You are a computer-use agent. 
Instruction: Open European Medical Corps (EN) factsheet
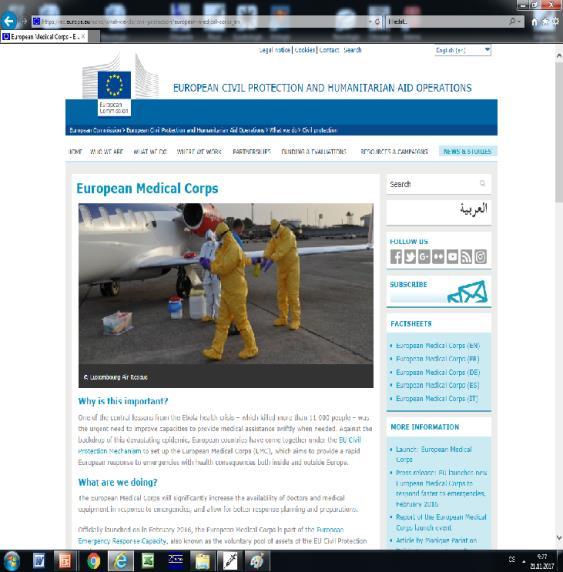coord(437,345)
